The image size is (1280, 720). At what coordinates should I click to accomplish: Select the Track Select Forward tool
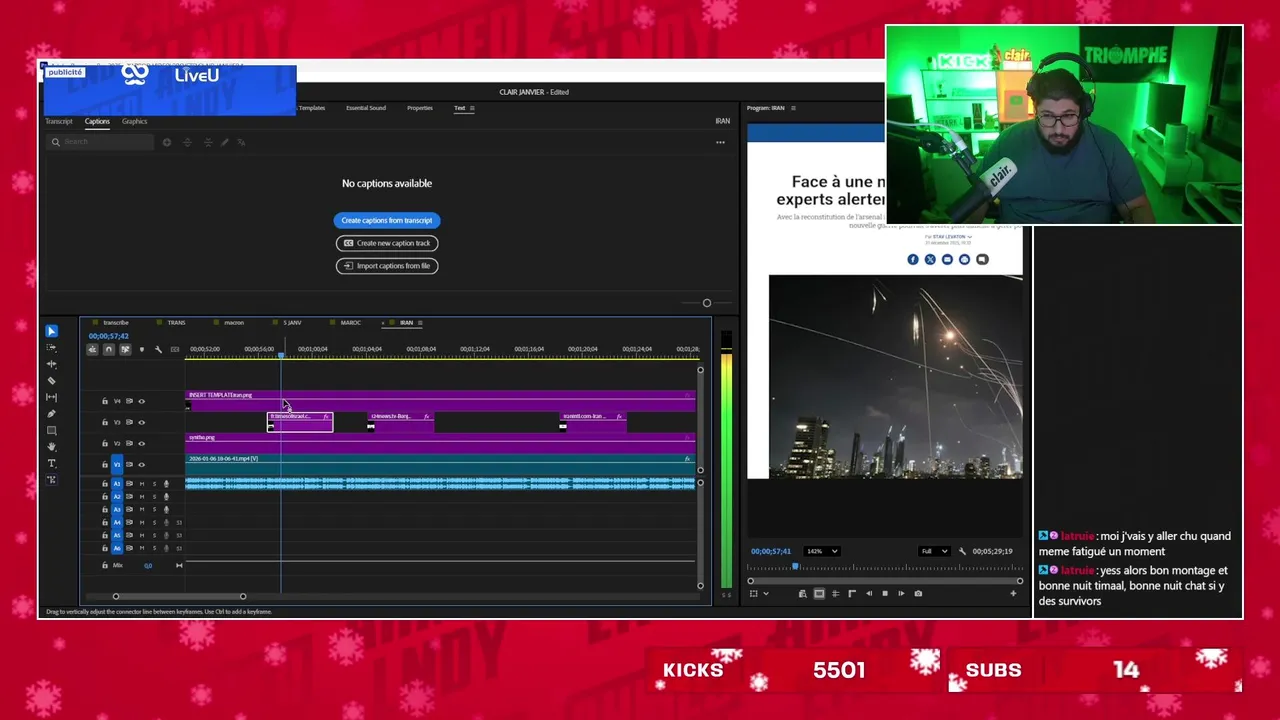pos(51,347)
